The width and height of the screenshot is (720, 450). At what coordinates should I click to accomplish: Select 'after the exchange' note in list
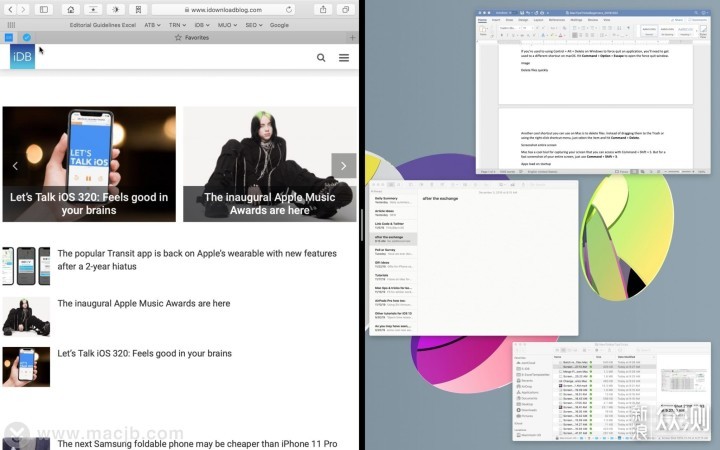click(393, 239)
